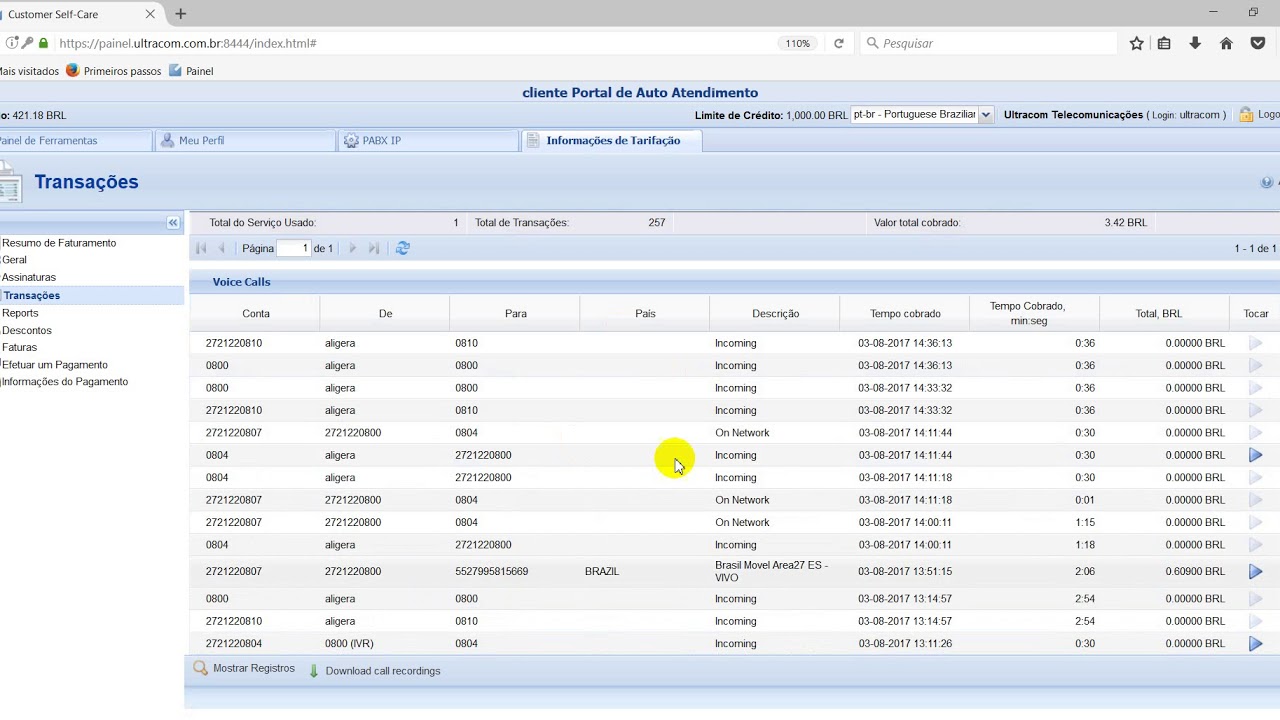The width and height of the screenshot is (1280, 720).
Task: Open Informações do Pagamento sidebar item
Action: pos(65,382)
